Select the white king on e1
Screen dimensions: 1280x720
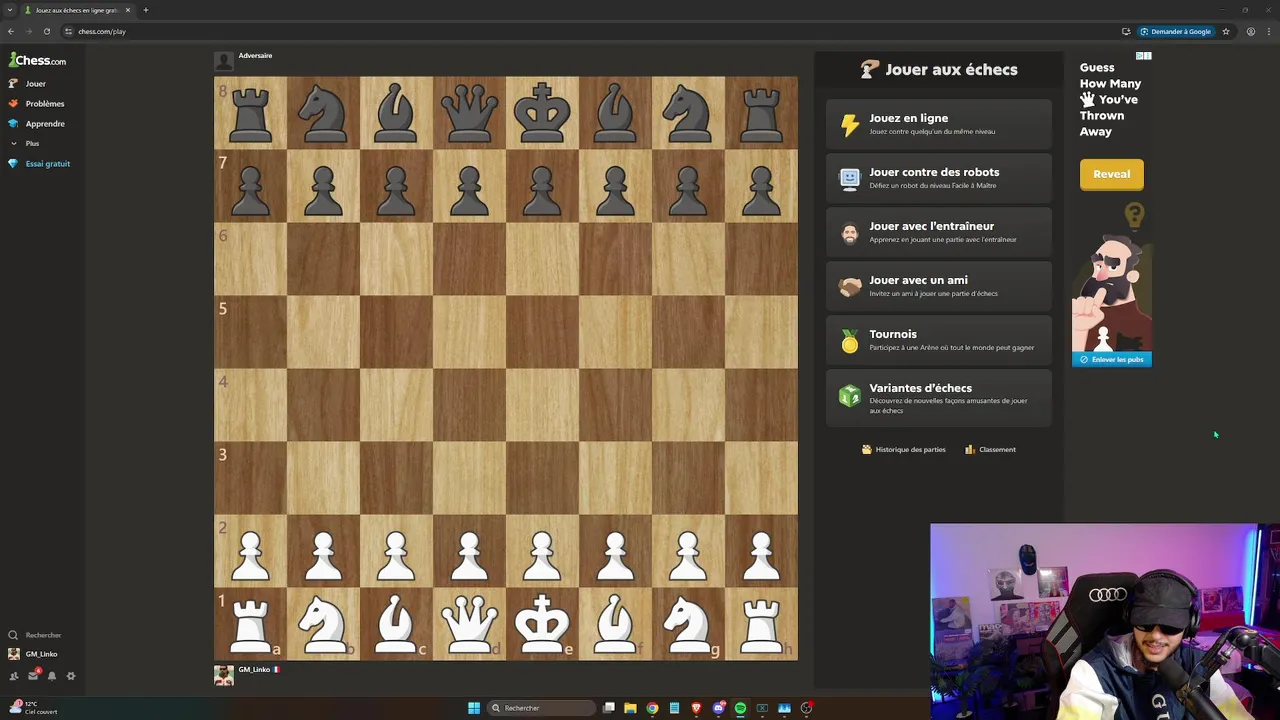click(x=542, y=624)
